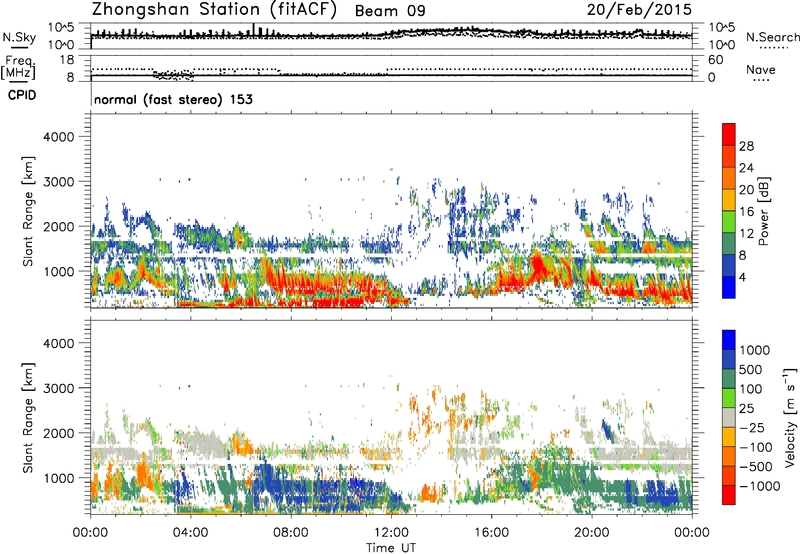Click the 3000 tick of the velocity panel

58,388
